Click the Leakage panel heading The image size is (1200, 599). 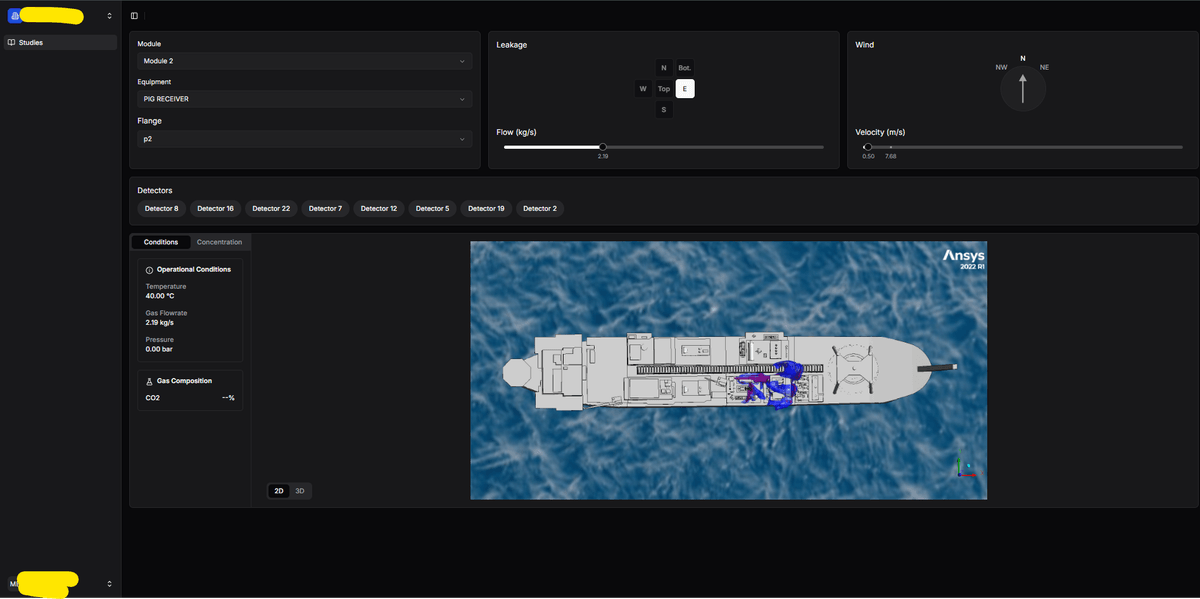click(512, 45)
